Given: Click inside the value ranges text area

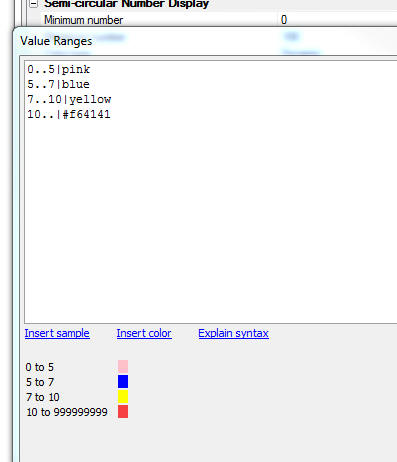Looking at the screenshot, I should point(211,192).
